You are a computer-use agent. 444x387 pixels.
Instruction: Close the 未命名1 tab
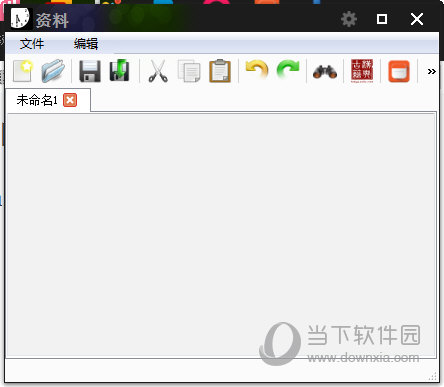tap(70, 100)
